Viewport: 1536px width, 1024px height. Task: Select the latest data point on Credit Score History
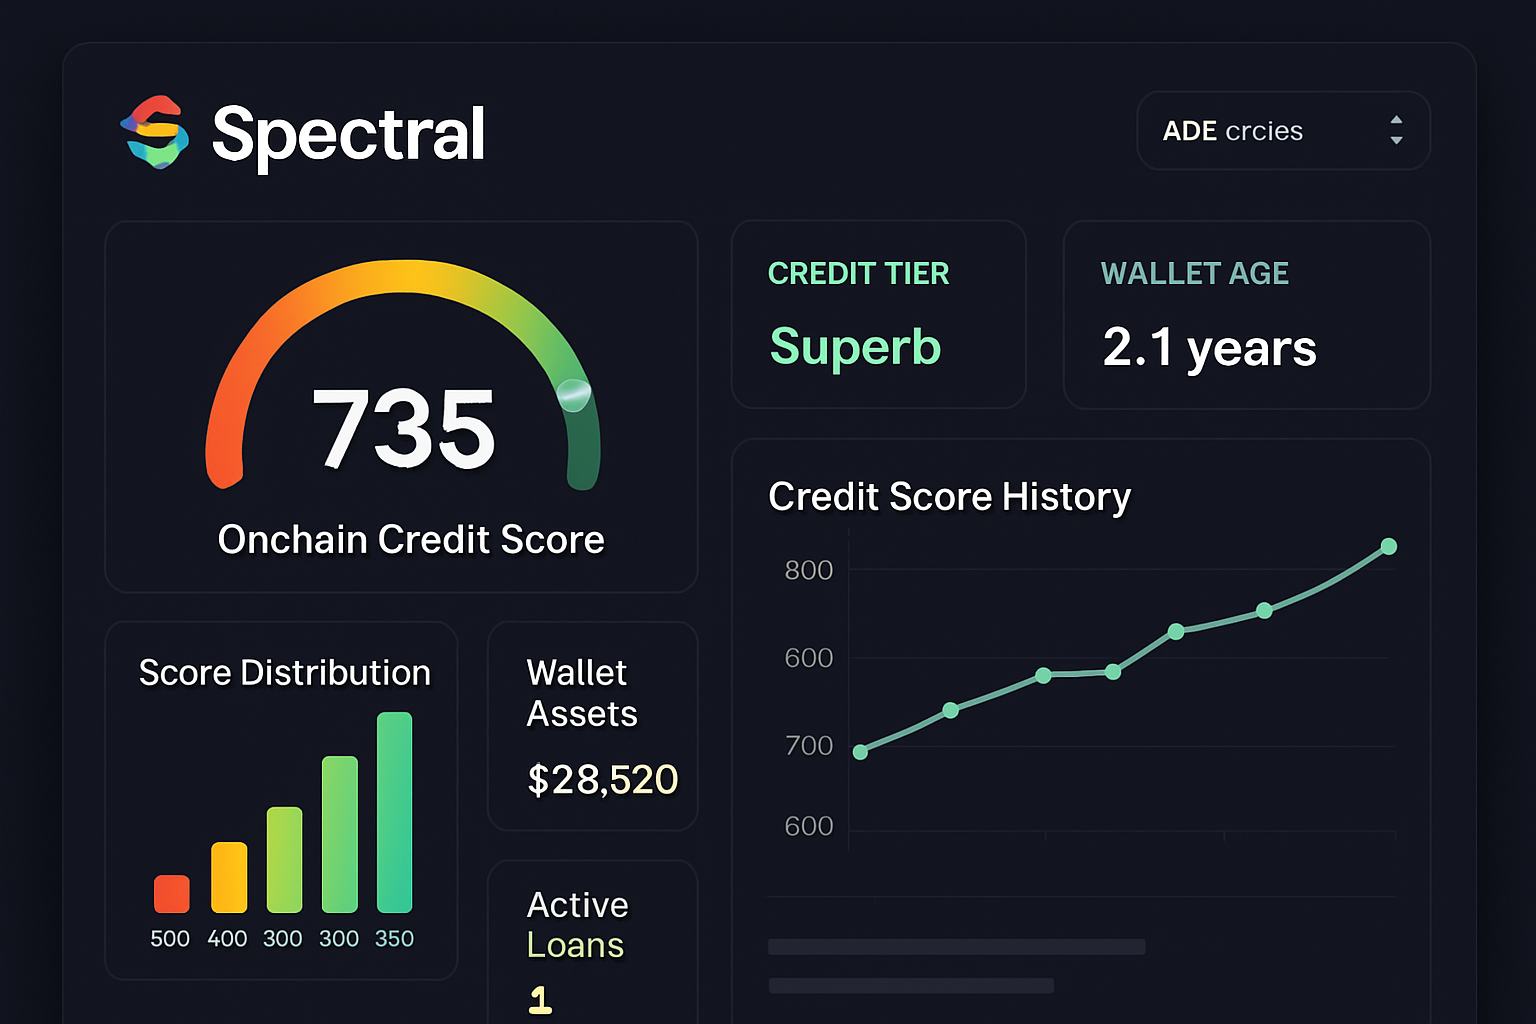pos(1389,546)
